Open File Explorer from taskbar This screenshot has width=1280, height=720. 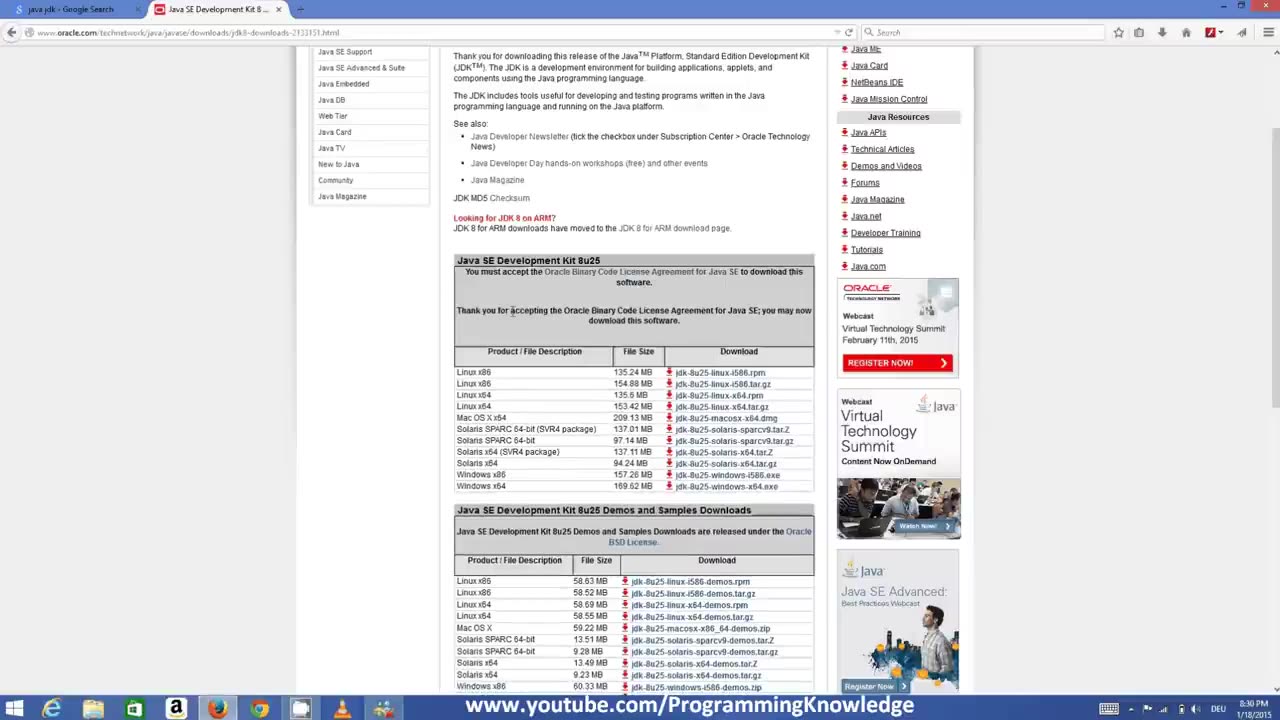pyautogui.click(x=93, y=709)
